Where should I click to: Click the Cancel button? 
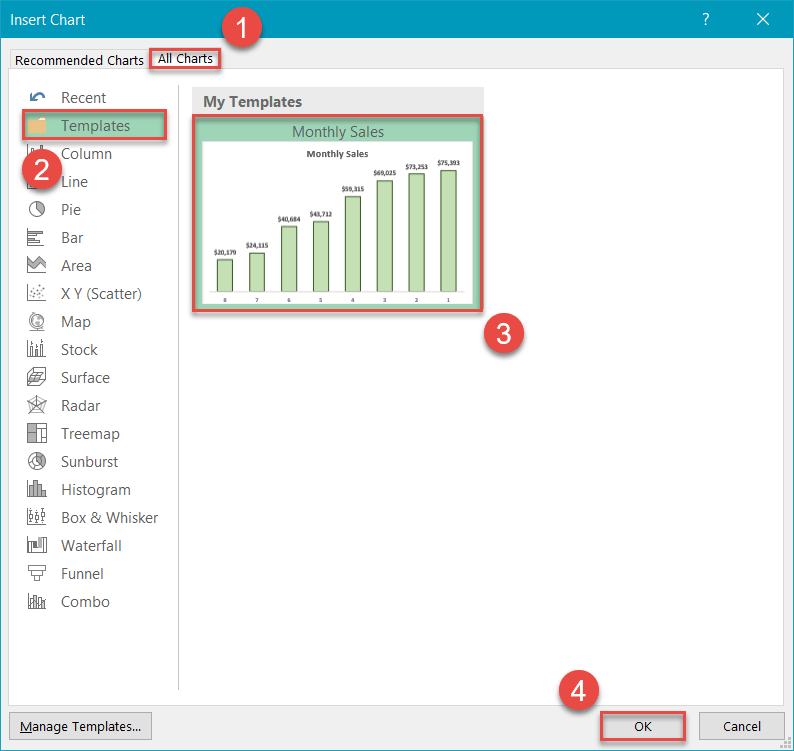(x=741, y=726)
